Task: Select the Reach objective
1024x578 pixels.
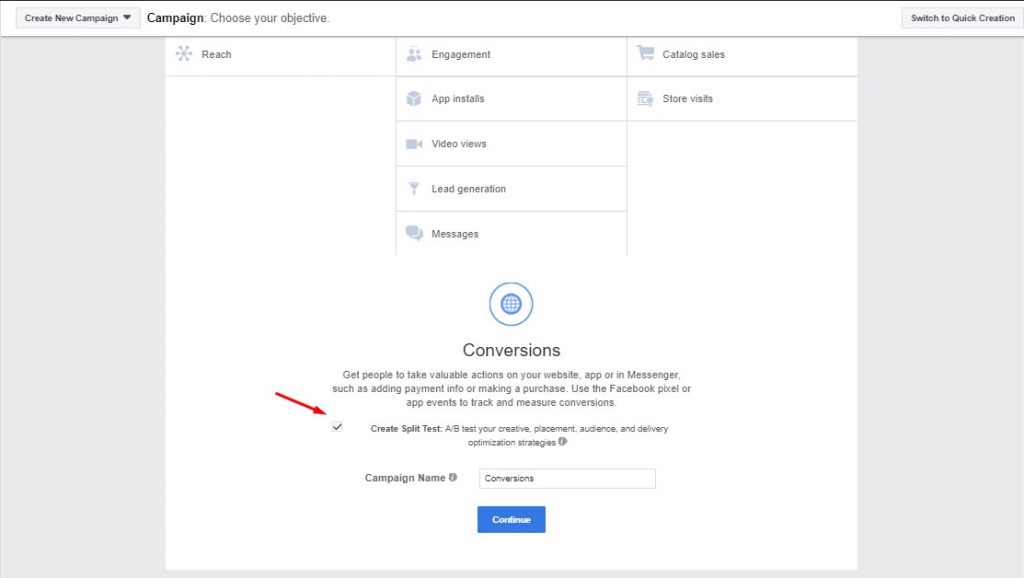Action: point(281,54)
